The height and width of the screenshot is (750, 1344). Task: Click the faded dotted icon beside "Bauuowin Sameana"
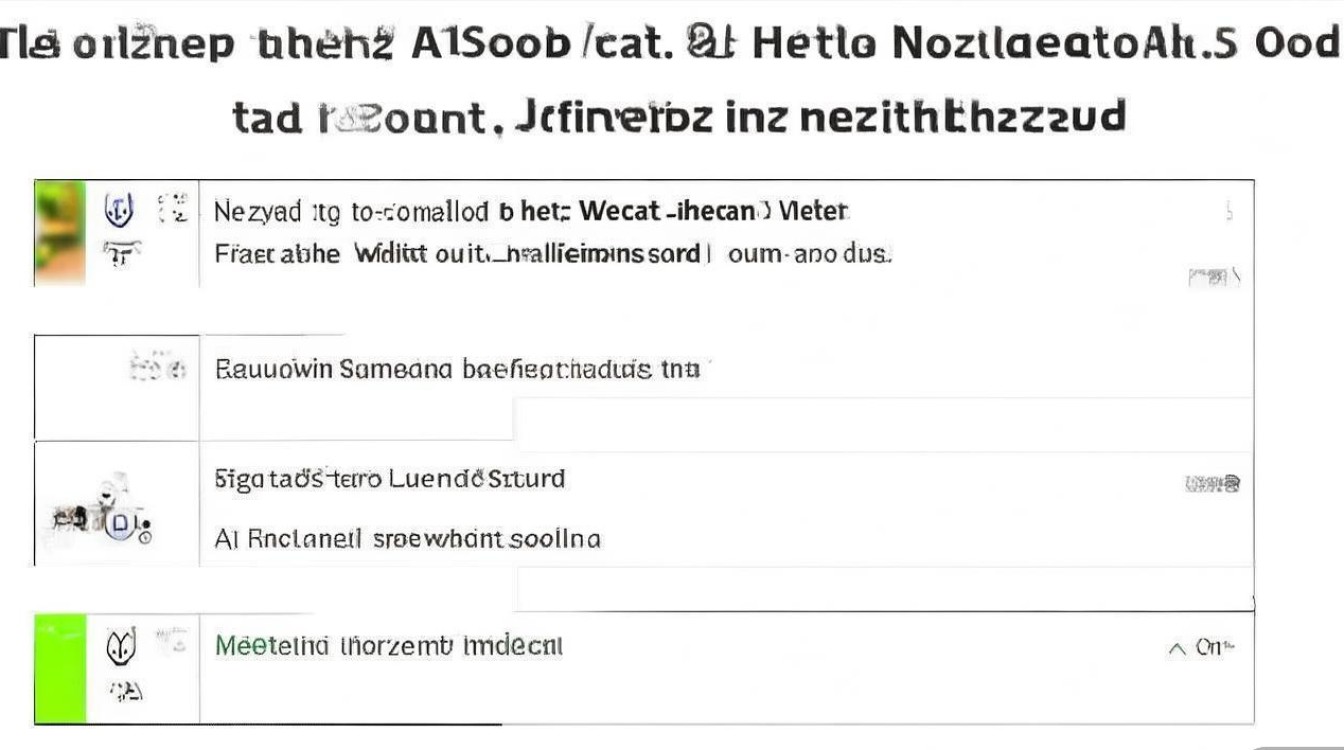pyautogui.click(x=158, y=369)
